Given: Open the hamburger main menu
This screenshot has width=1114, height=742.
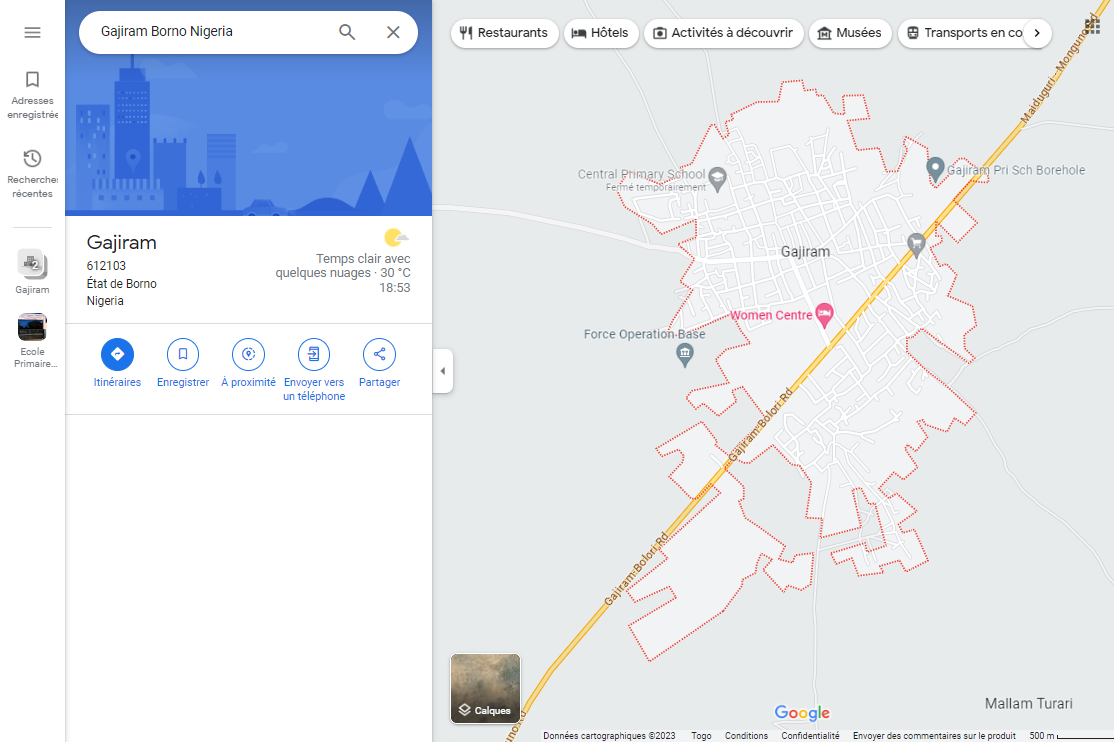Looking at the screenshot, I should [32, 32].
